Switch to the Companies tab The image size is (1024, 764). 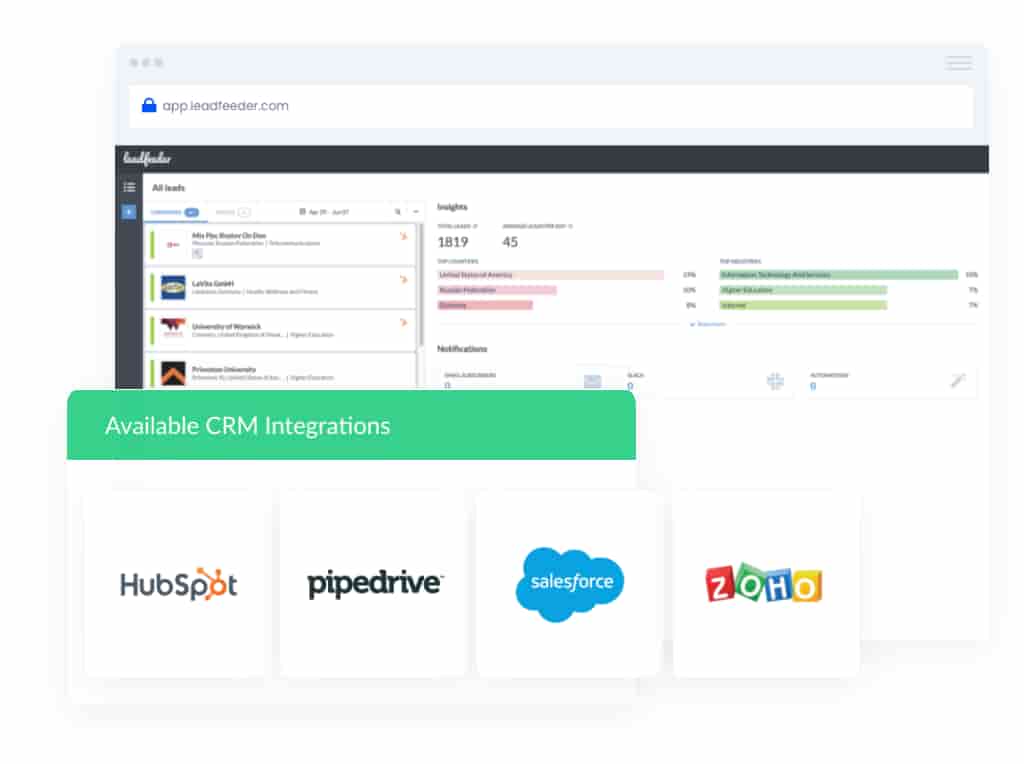click(174, 212)
